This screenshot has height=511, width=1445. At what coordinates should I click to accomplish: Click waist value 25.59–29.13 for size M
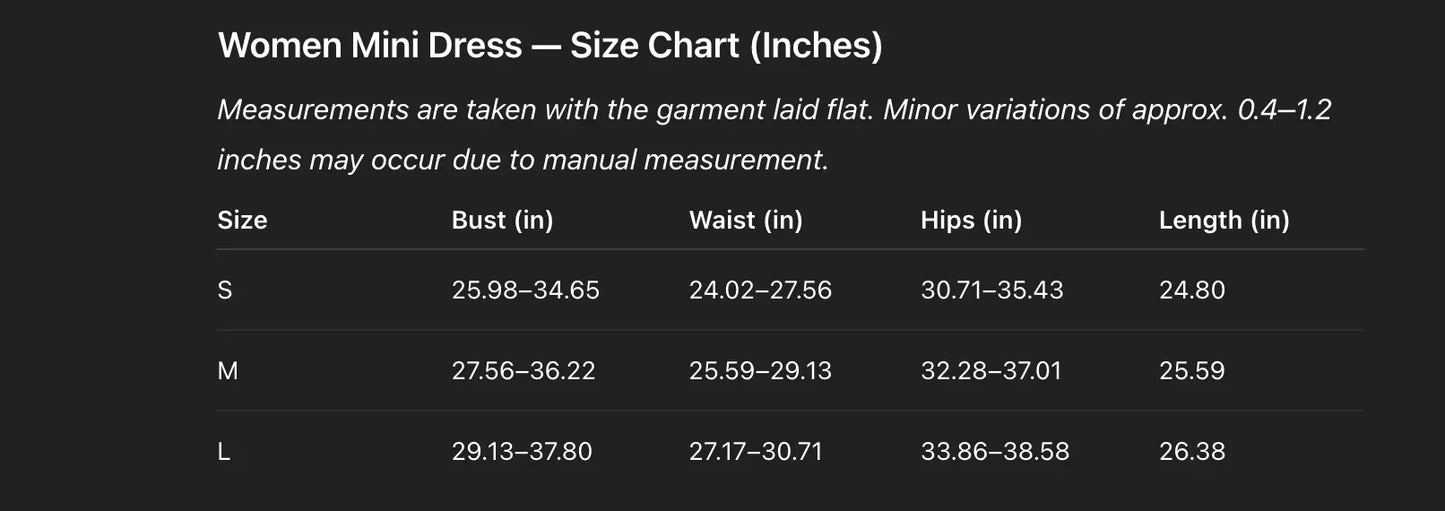[x=760, y=371]
